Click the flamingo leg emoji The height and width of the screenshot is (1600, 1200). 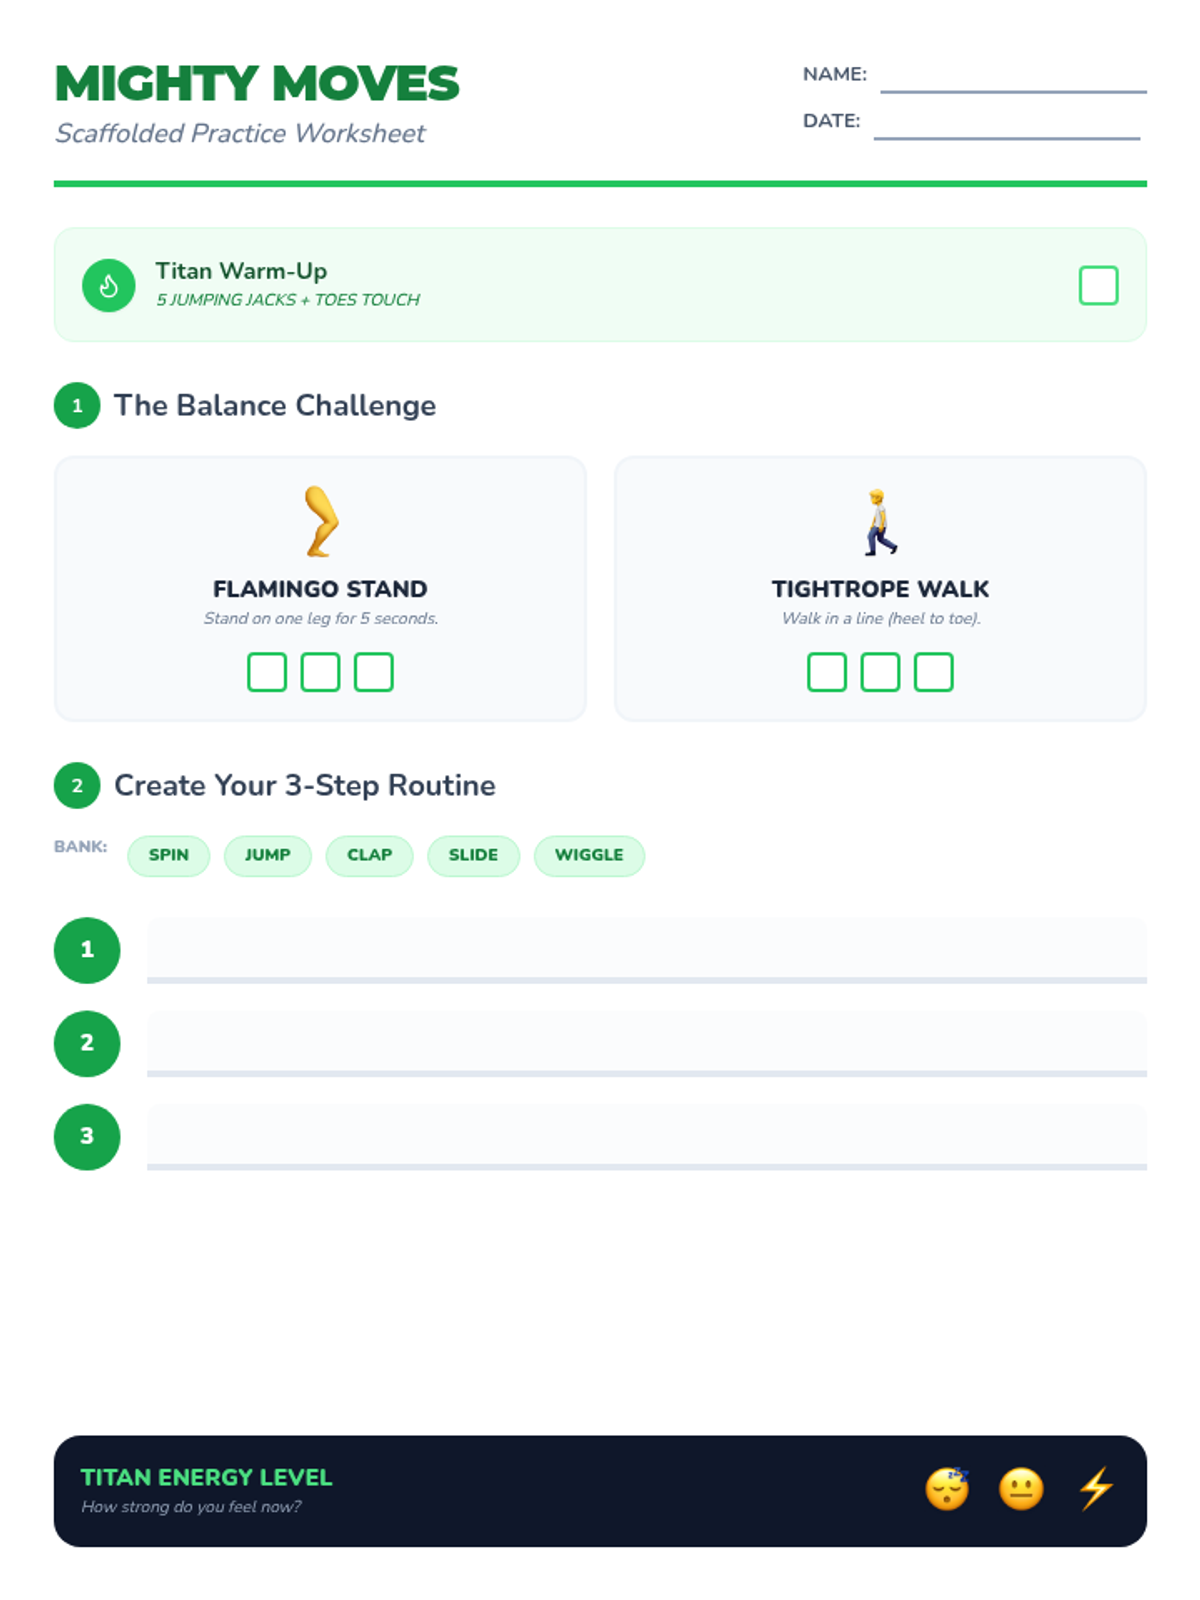tap(321, 521)
